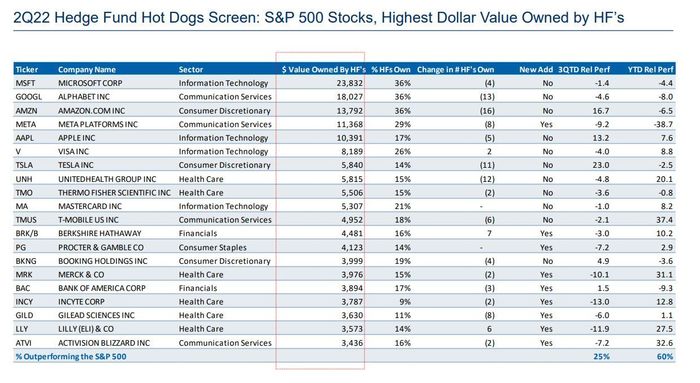Click the New Add column header

(536, 70)
